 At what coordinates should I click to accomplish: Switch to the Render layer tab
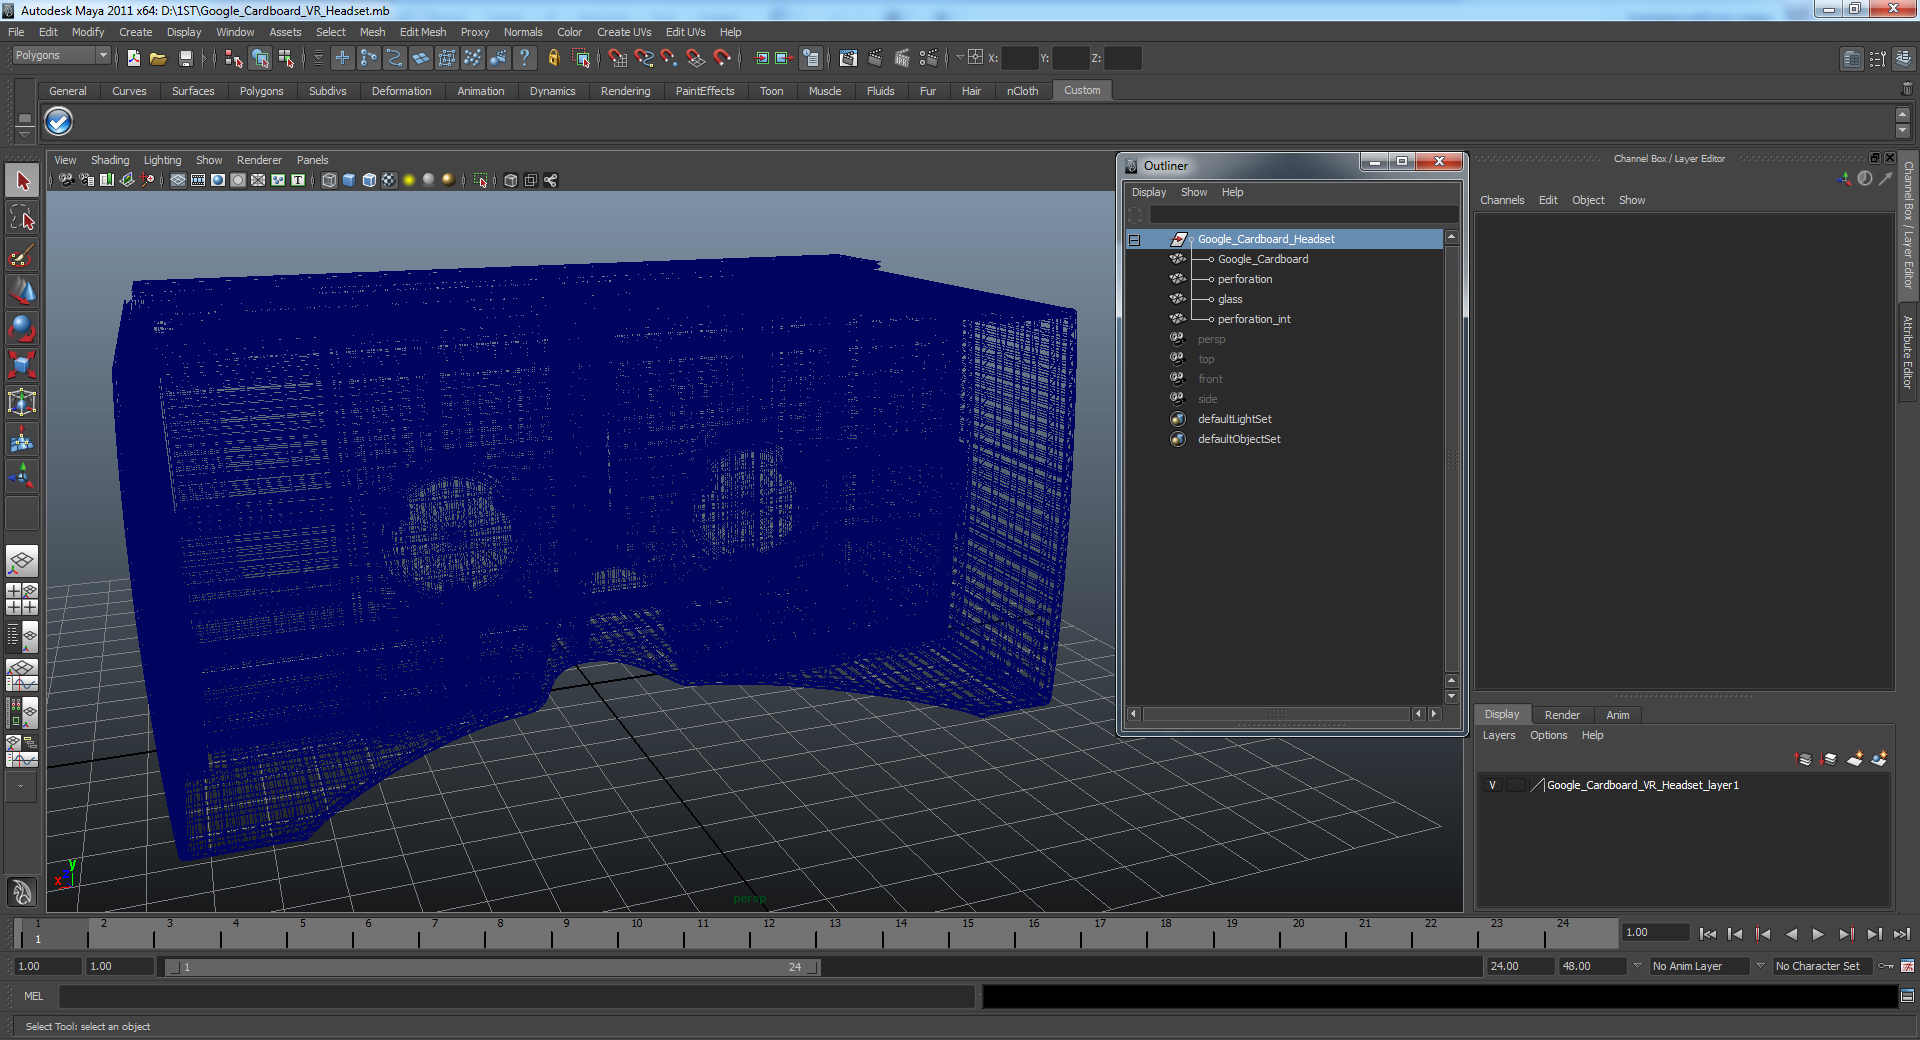click(x=1562, y=715)
